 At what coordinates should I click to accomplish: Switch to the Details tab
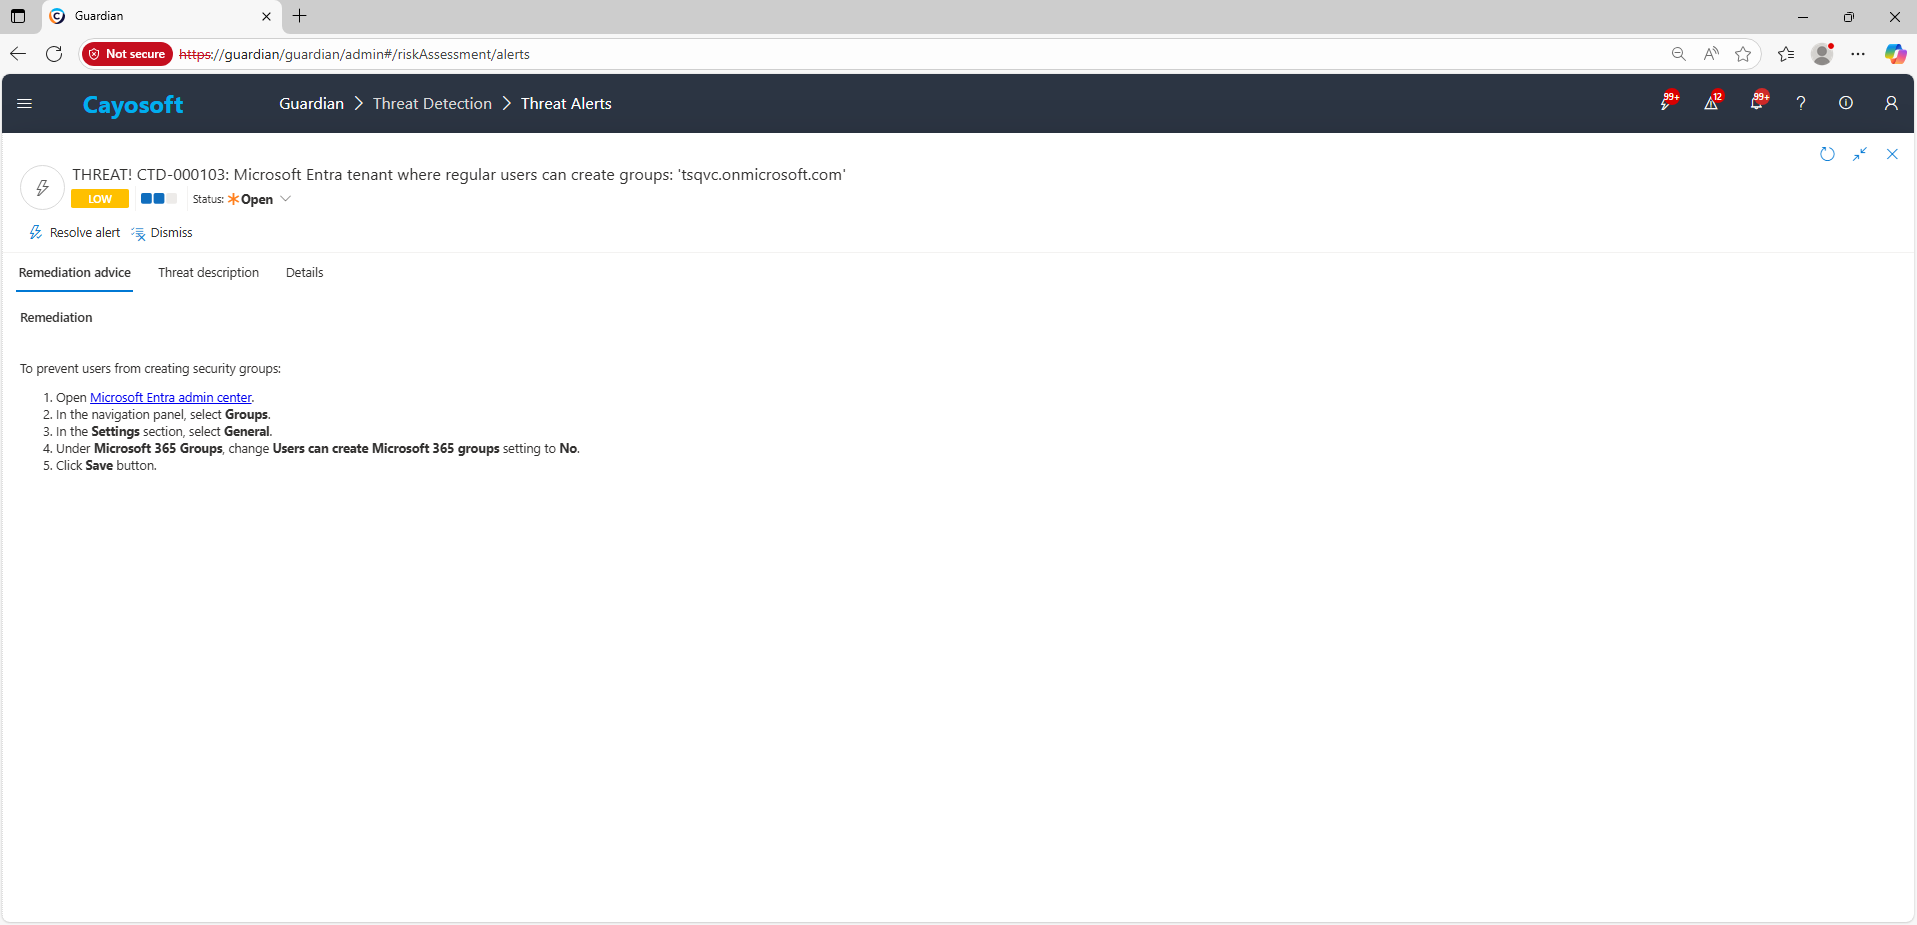tap(304, 273)
